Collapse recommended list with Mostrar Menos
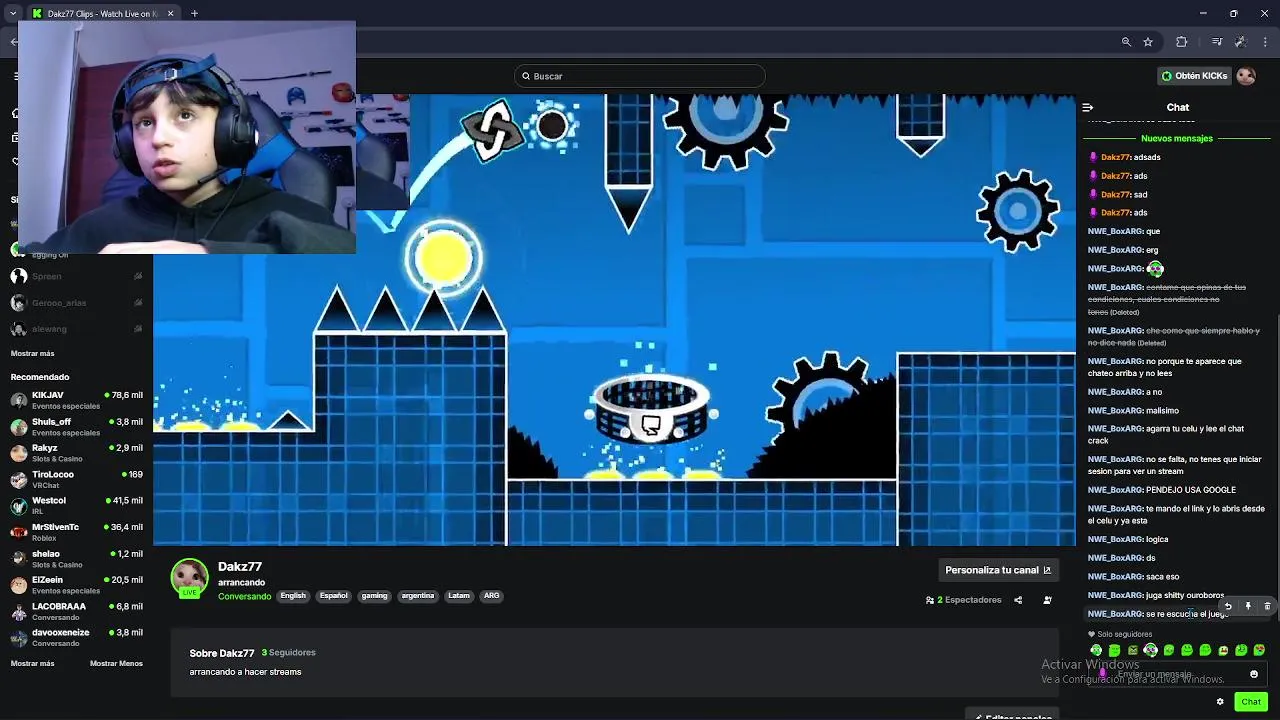The width and height of the screenshot is (1280, 720). click(x=116, y=663)
